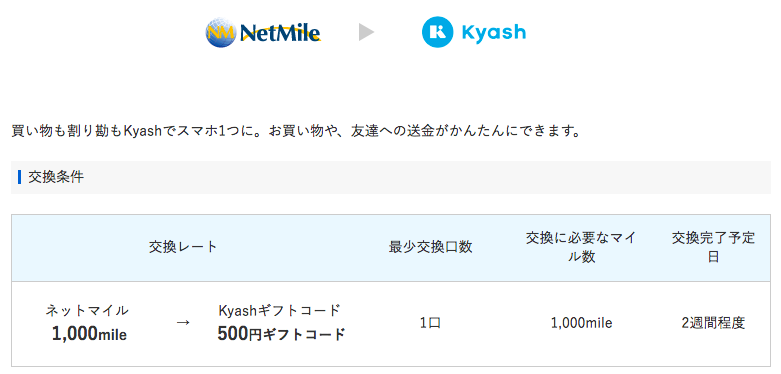Click the NetMile globe logo icon
The width and height of the screenshot is (781, 374).
pyautogui.click(x=221, y=32)
